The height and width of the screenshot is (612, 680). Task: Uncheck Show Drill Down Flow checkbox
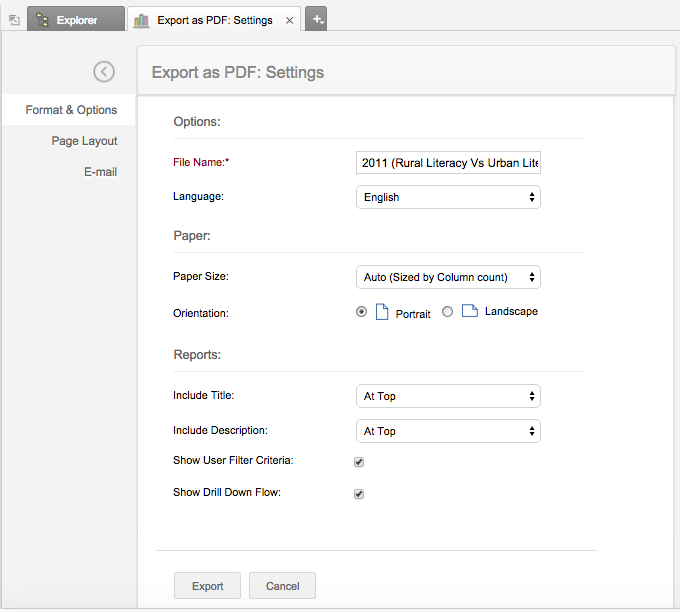pyautogui.click(x=359, y=494)
